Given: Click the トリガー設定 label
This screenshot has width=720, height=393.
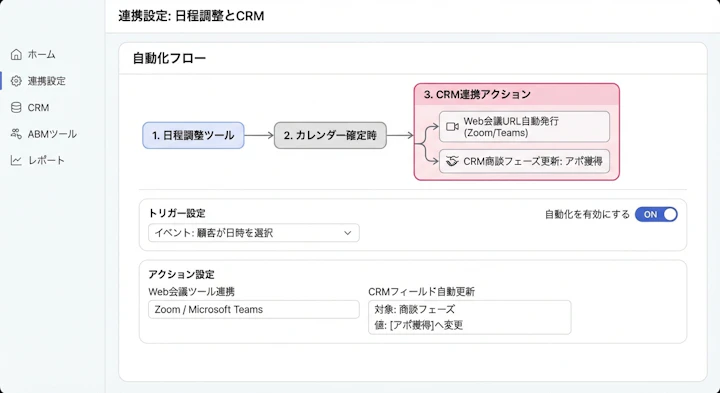Looking at the screenshot, I should pyautogui.click(x=177, y=213).
